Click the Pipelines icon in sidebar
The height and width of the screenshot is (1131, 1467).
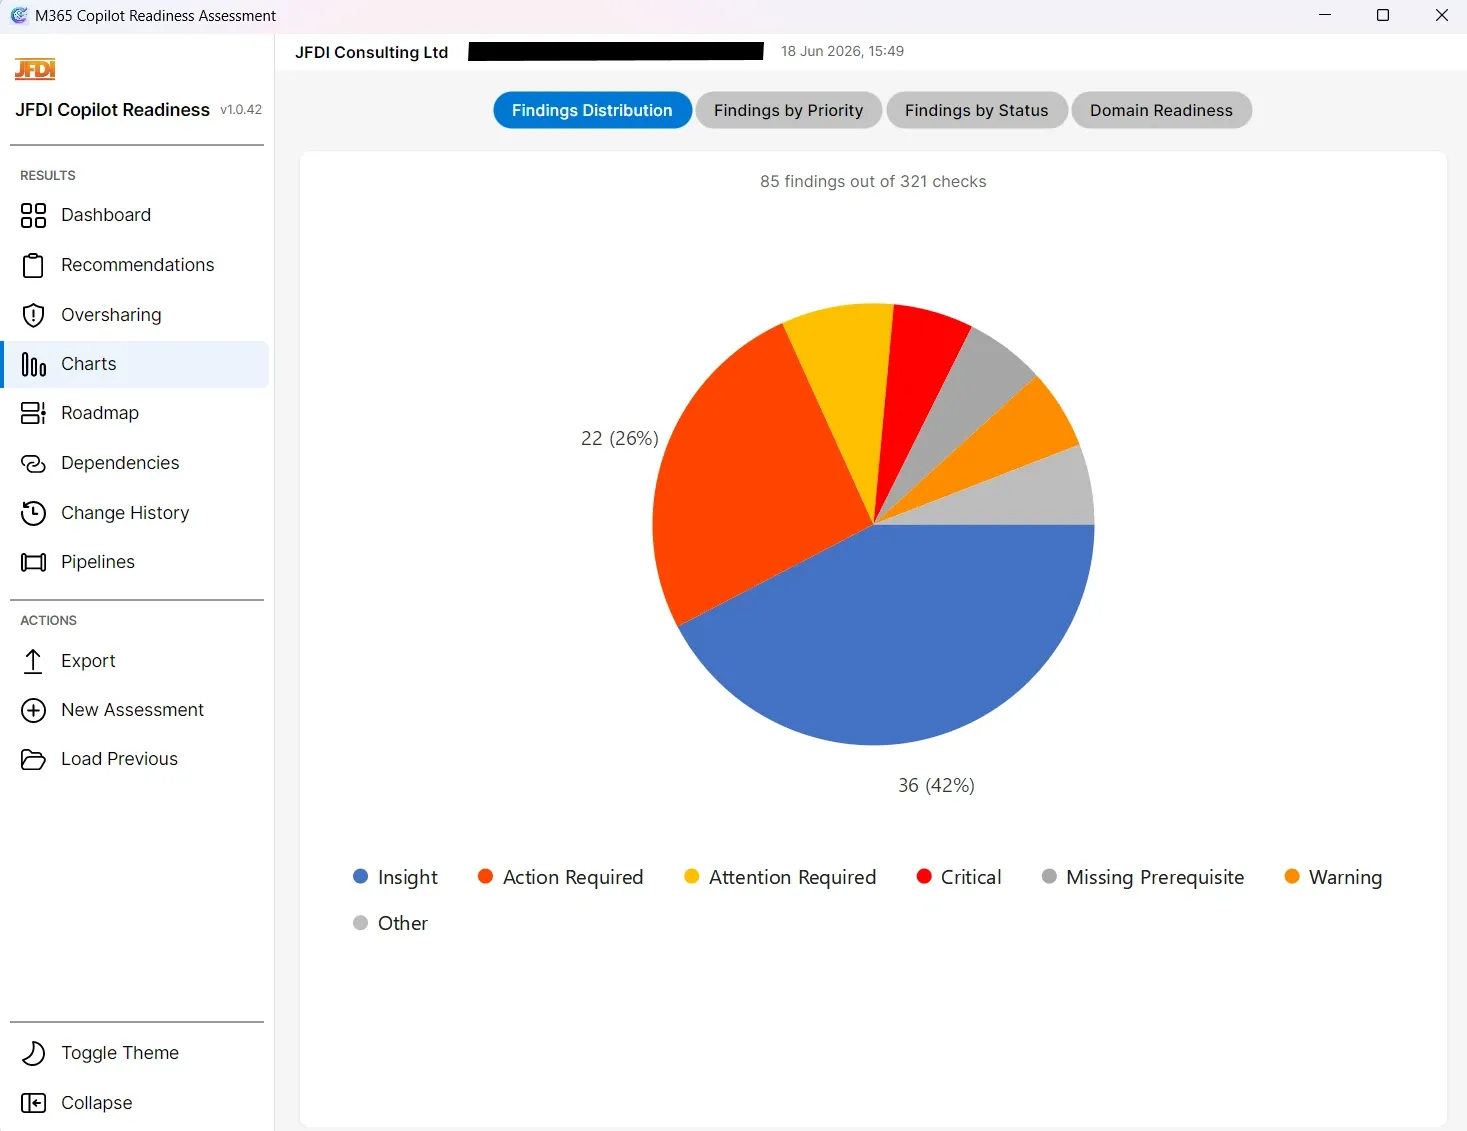coord(33,562)
